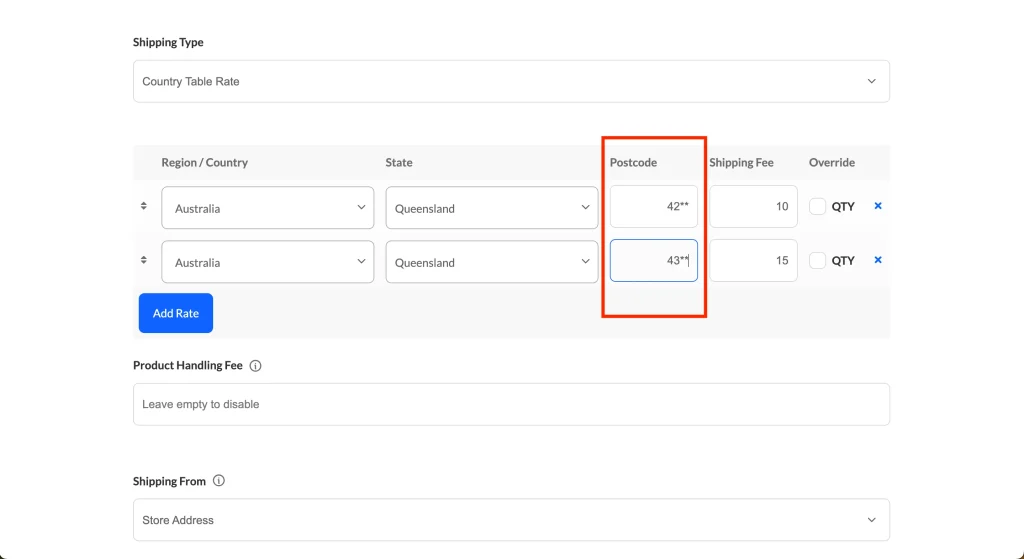The image size is (1024, 559).
Task: Click the Product Handling Fee info icon
Action: [x=255, y=366]
